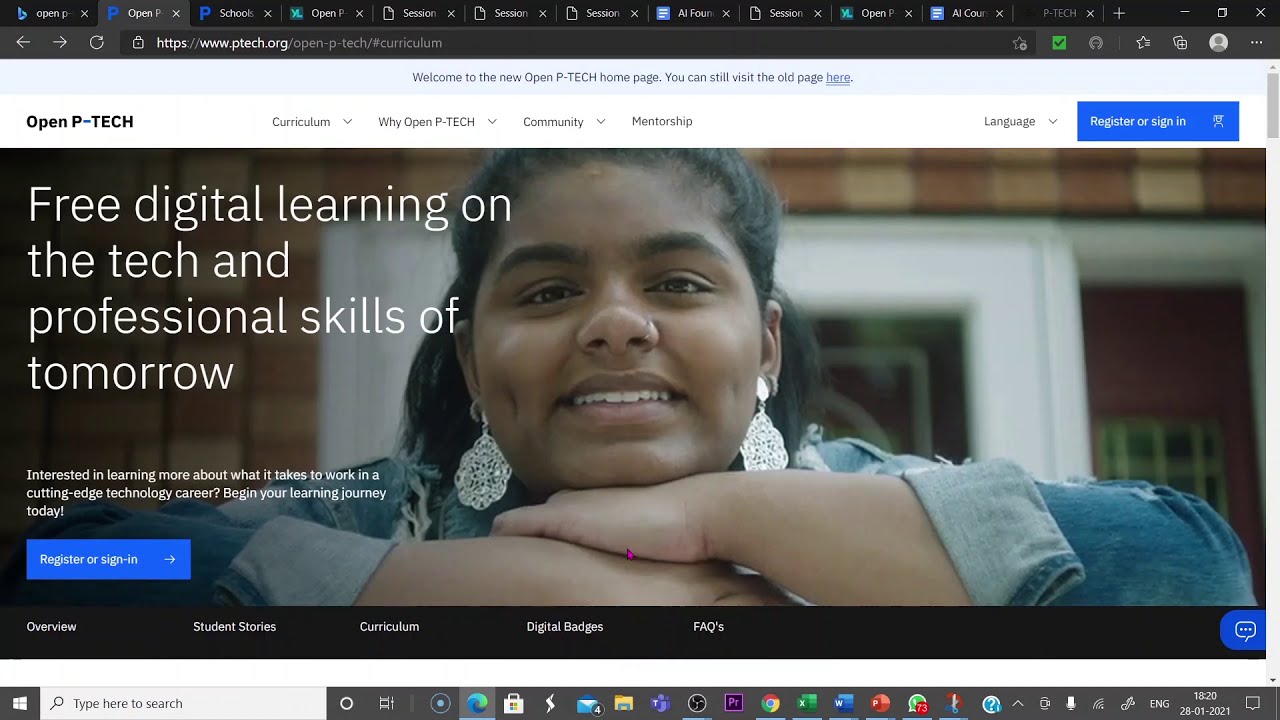Follow the 'here' old page link
The image size is (1280, 720).
(838, 77)
